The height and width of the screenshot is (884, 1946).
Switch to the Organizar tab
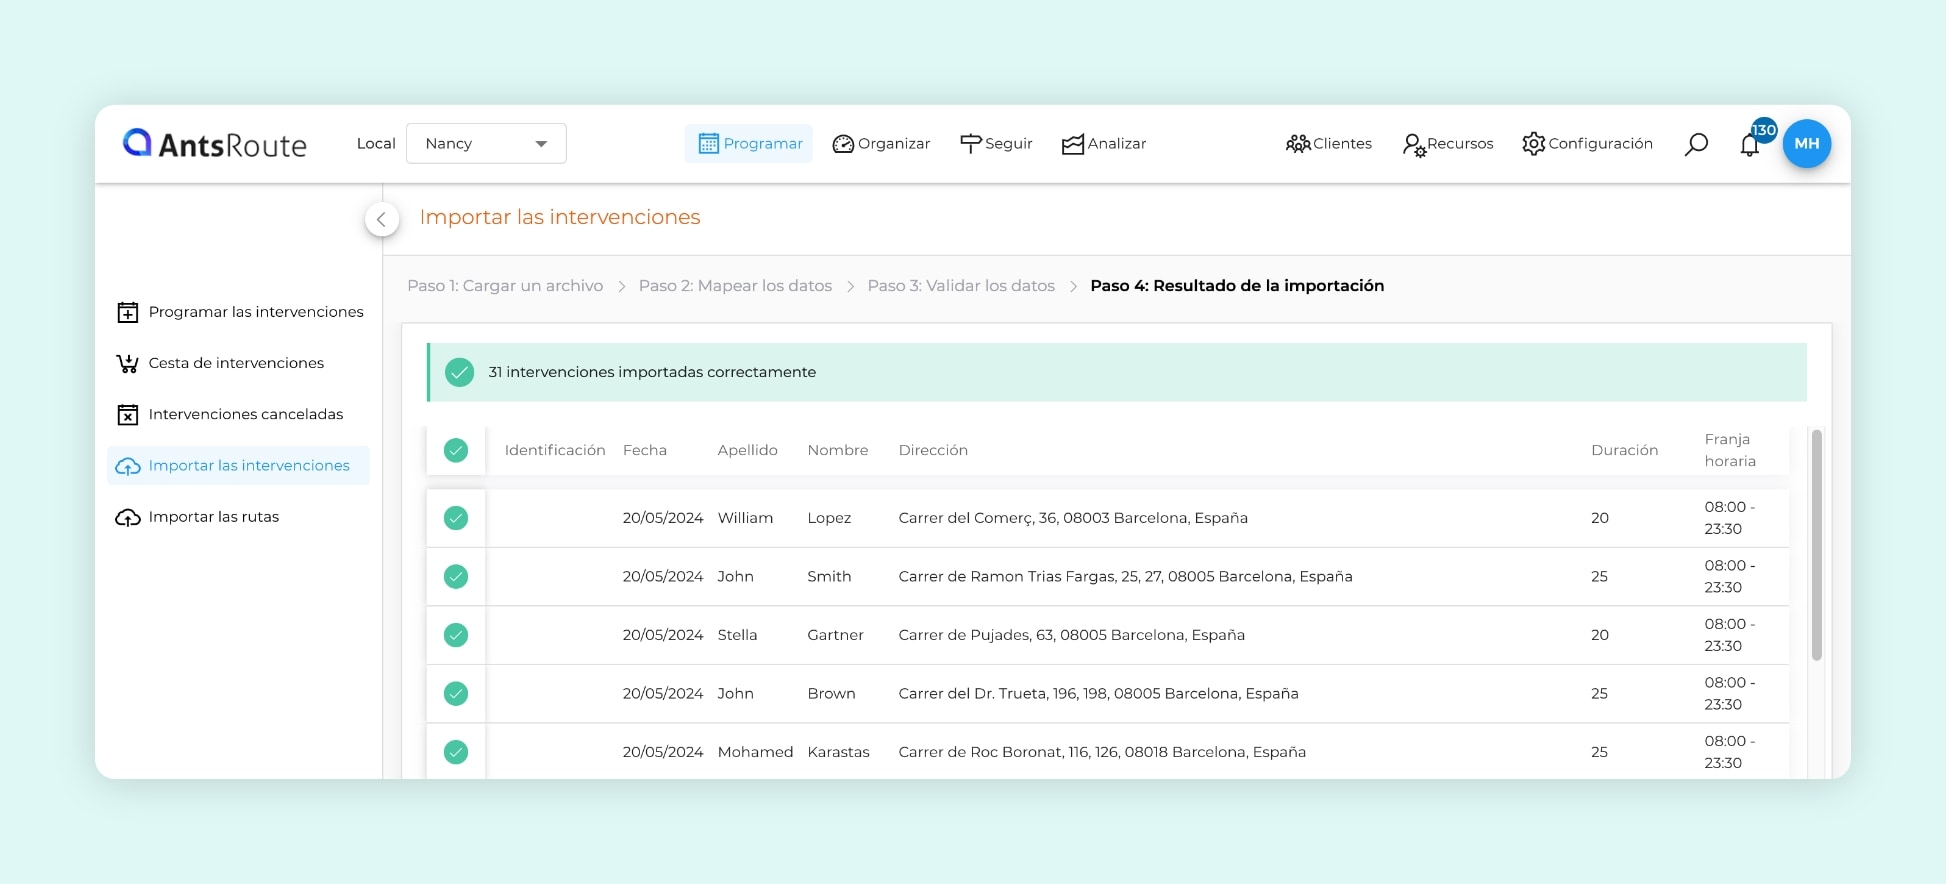click(881, 144)
